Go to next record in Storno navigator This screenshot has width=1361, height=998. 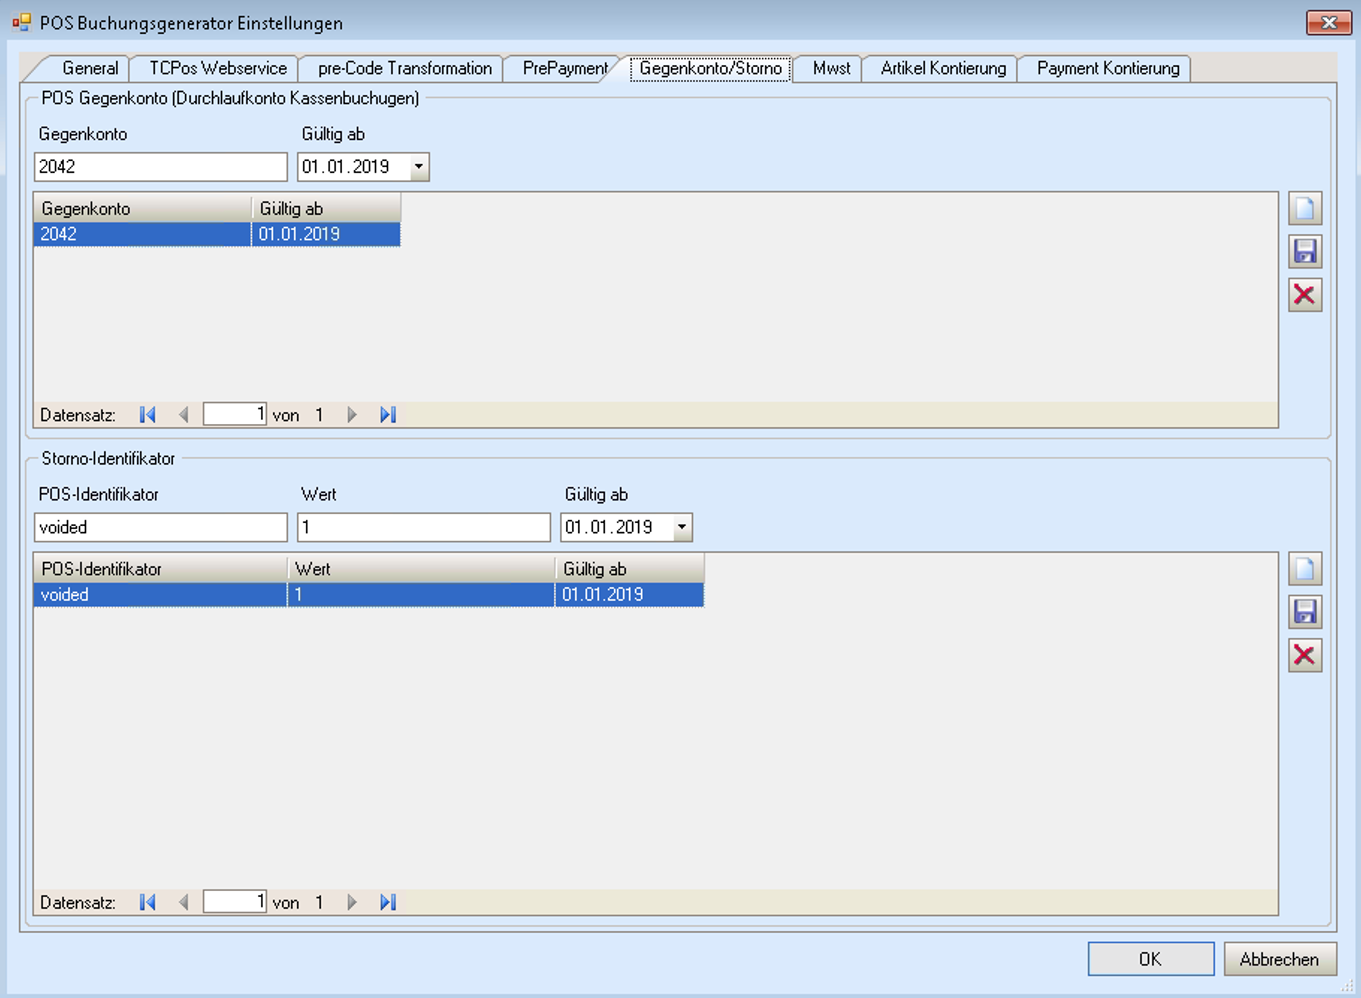352,902
